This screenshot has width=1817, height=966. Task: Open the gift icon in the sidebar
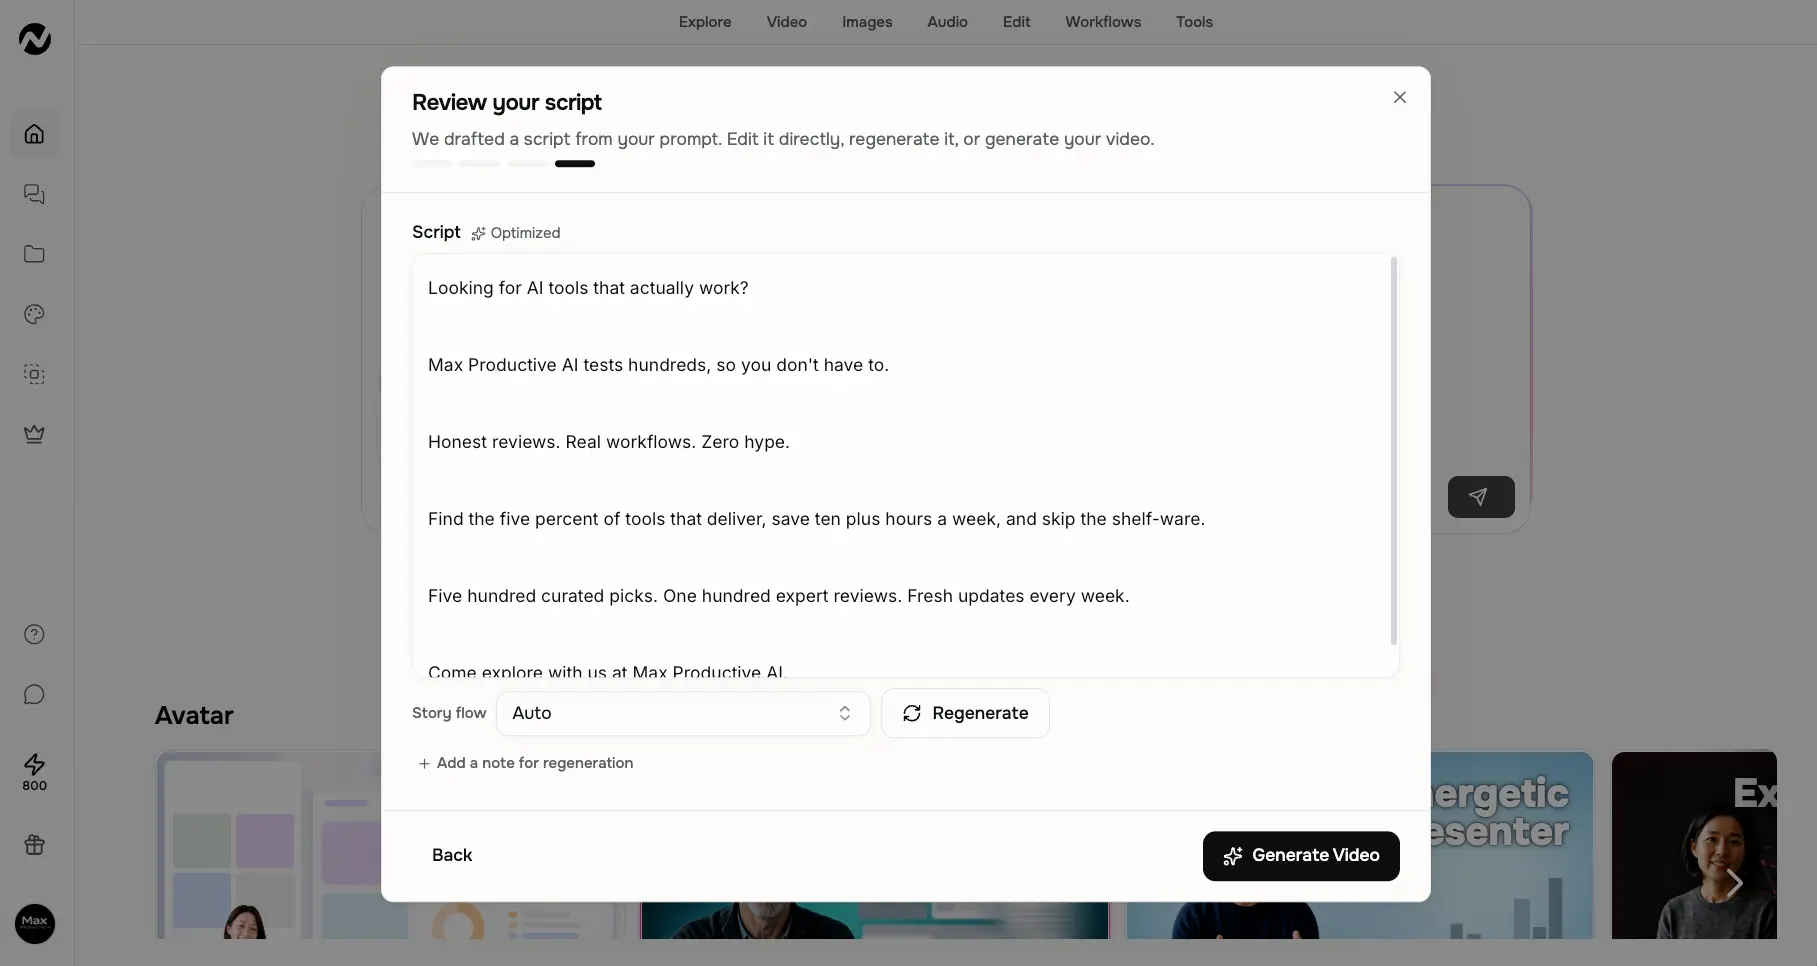point(35,845)
